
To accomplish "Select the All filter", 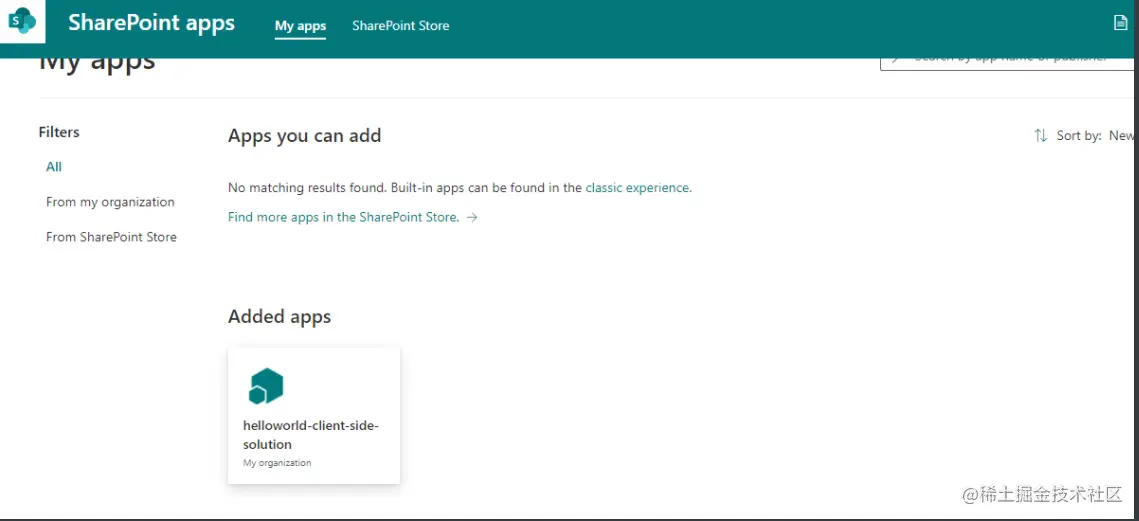I will [54, 166].
